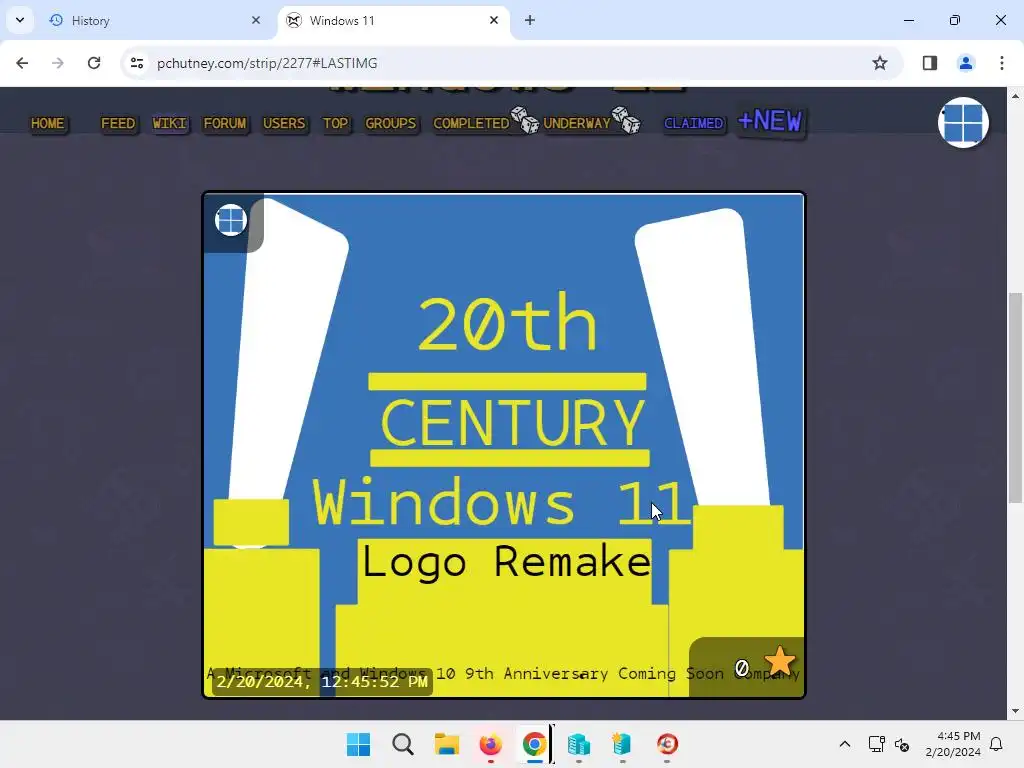Open Chrome's three-dot menu
This screenshot has width=1024, height=768.
(1002, 63)
